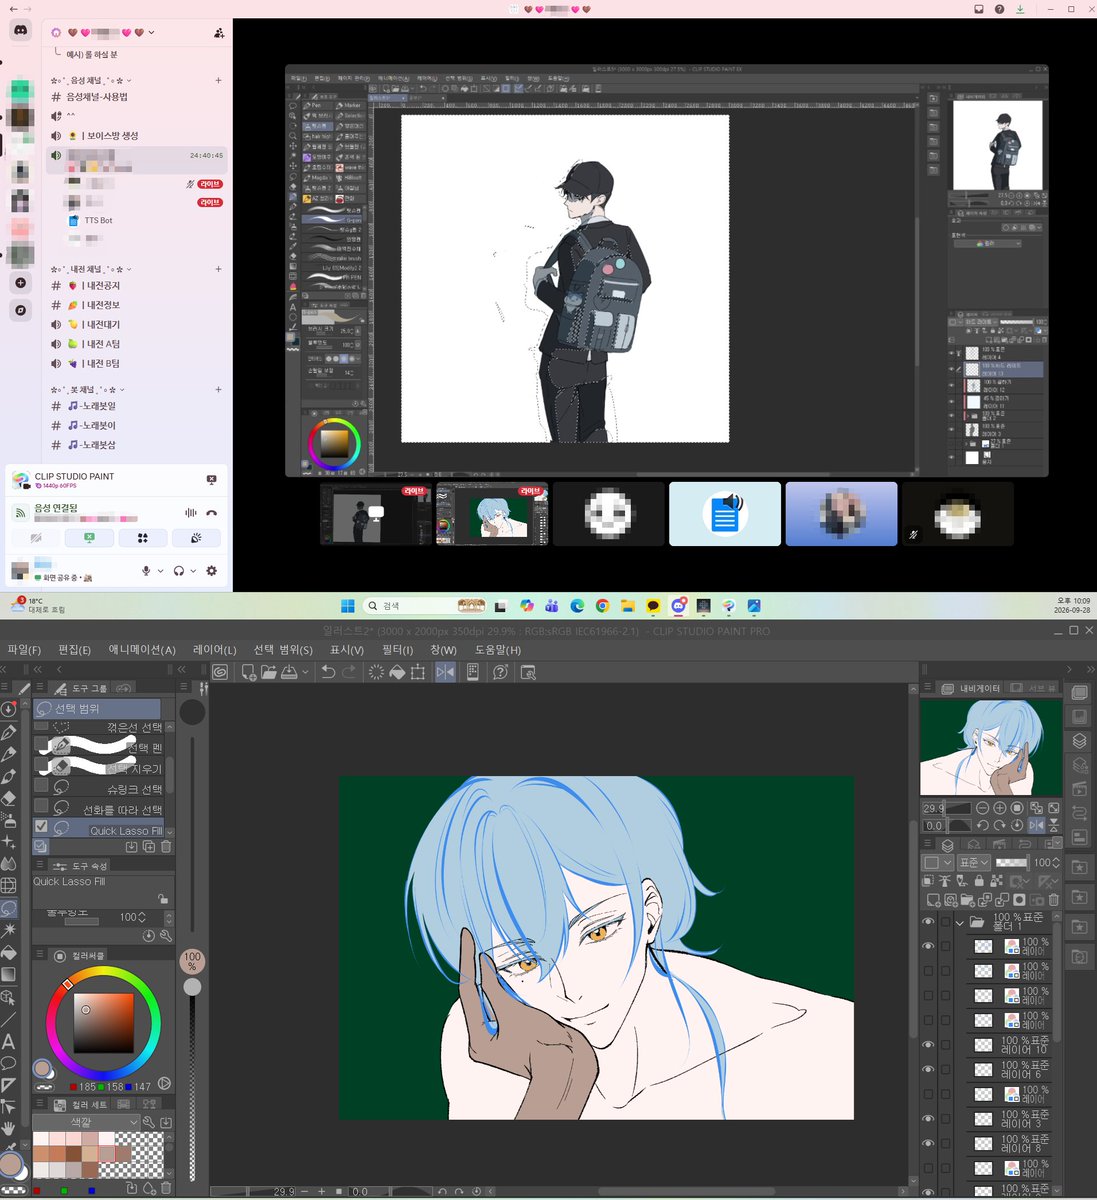Toggle Quick Lasso Fill checkbox
Screen dimensions: 1097x1200
coord(41,827)
